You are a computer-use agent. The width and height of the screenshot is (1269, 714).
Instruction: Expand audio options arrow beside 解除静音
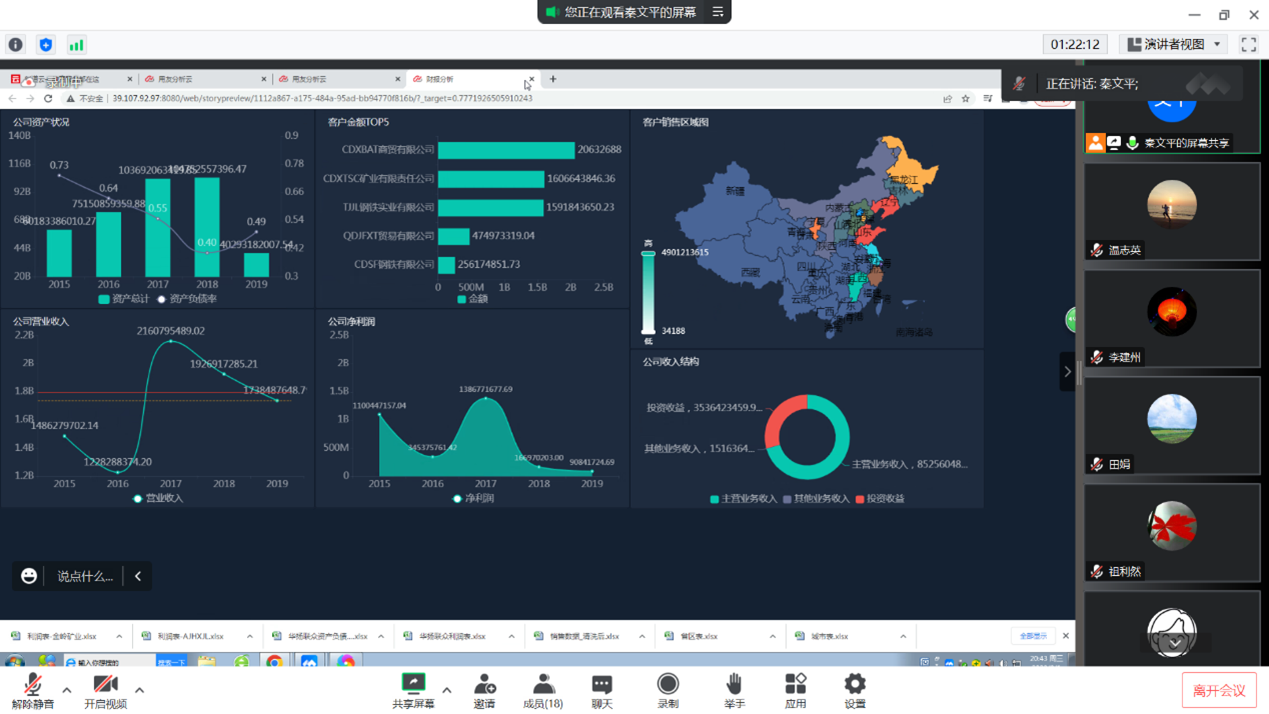point(67,690)
